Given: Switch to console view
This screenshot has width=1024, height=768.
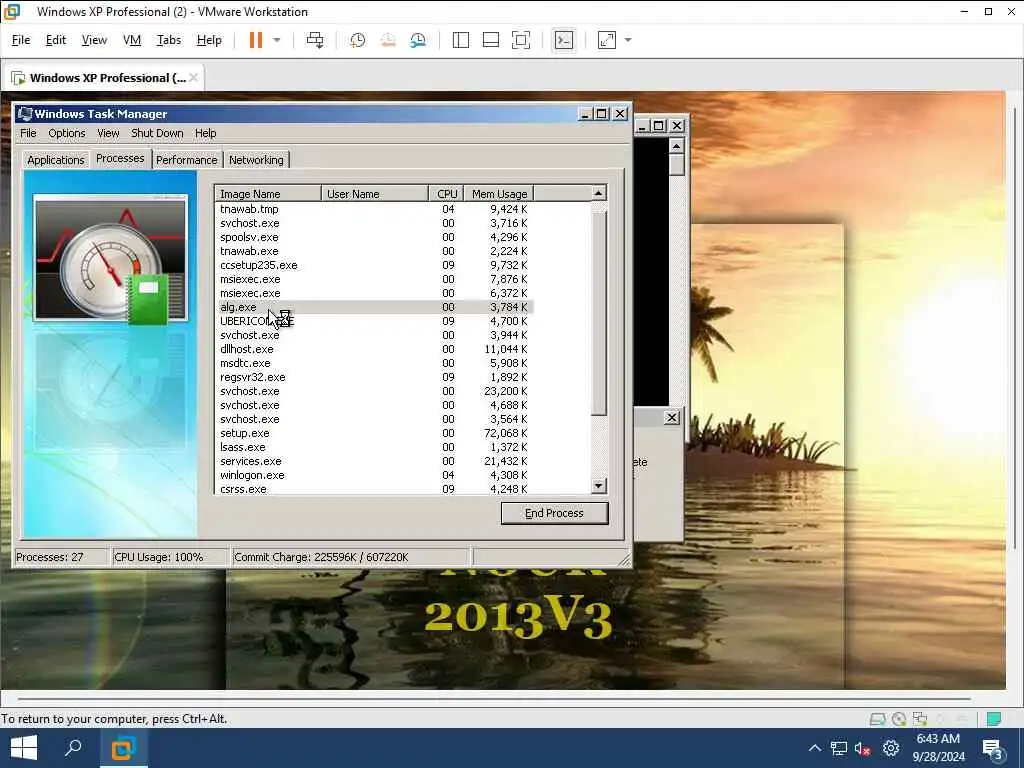Looking at the screenshot, I should pyautogui.click(x=564, y=40).
